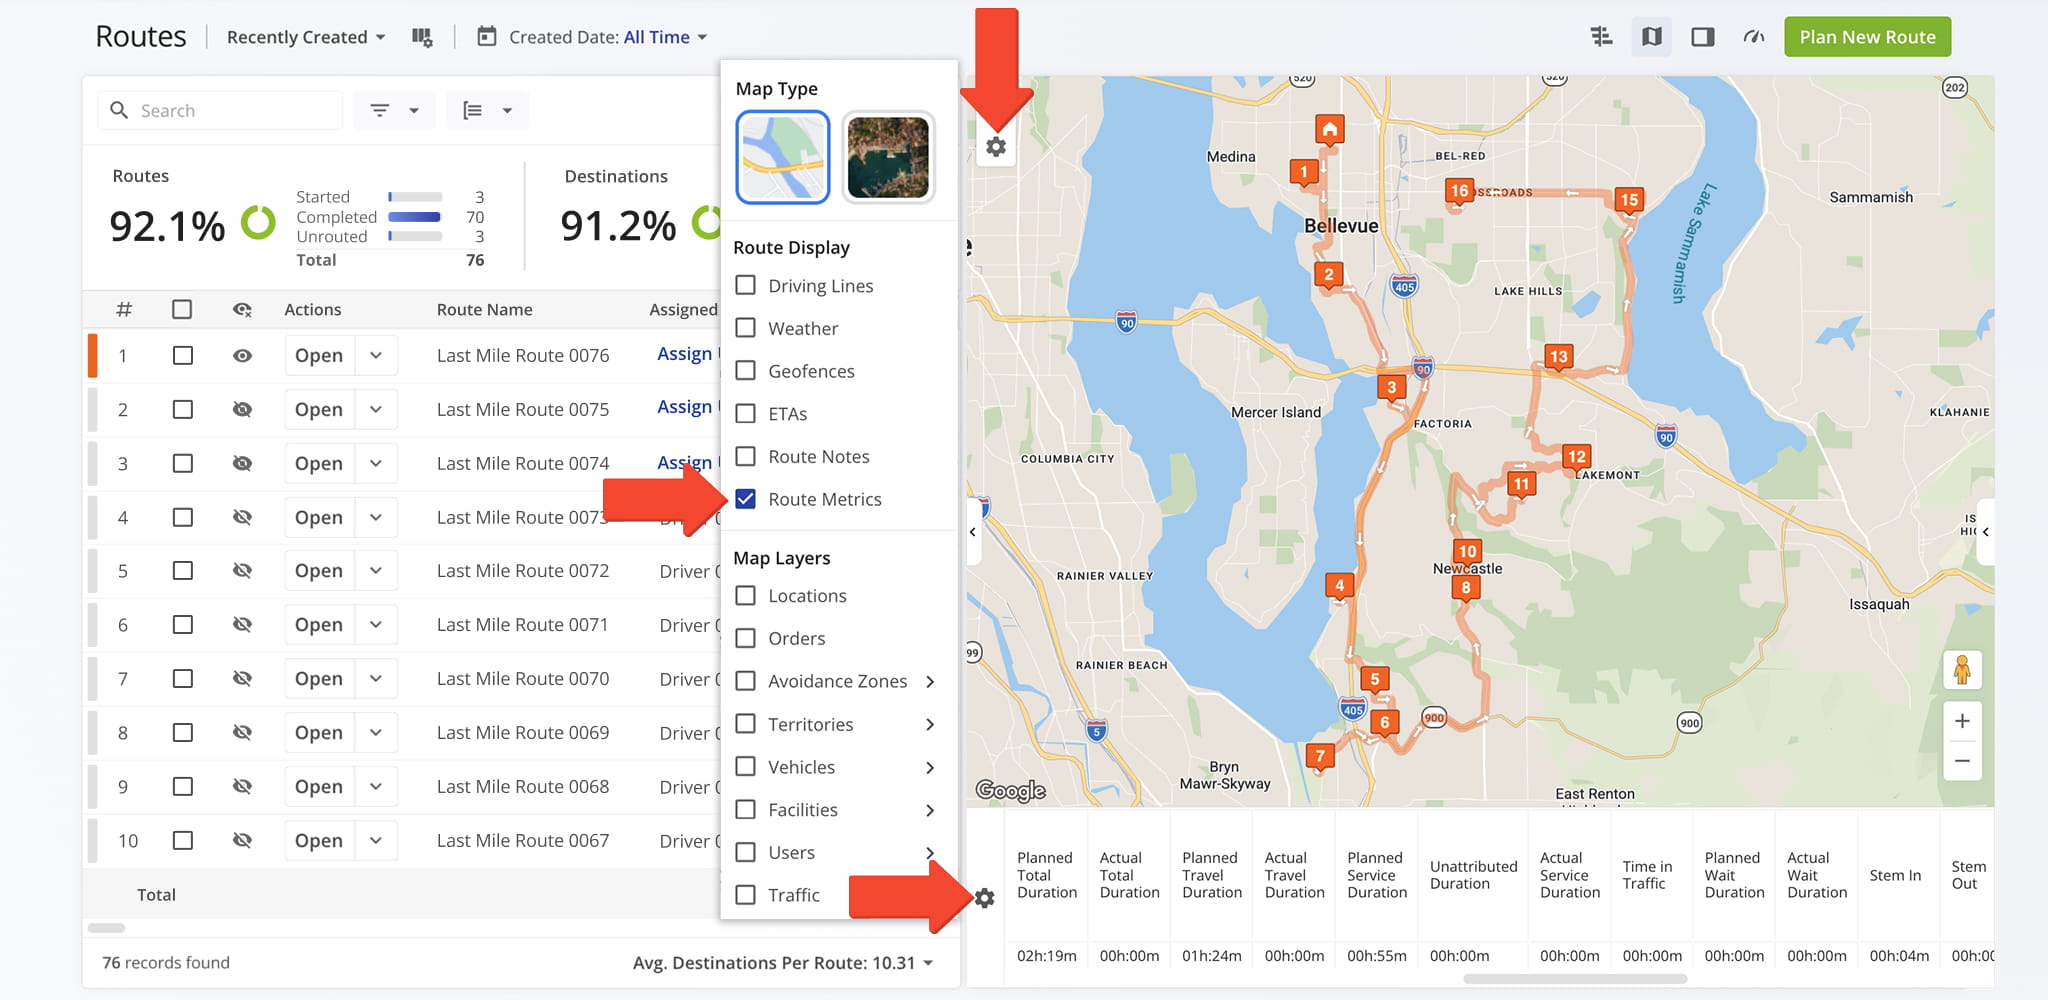The width and height of the screenshot is (2048, 1000).
Task: Expand the Vehicles submenu arrow
Action: tap(930, 767)
